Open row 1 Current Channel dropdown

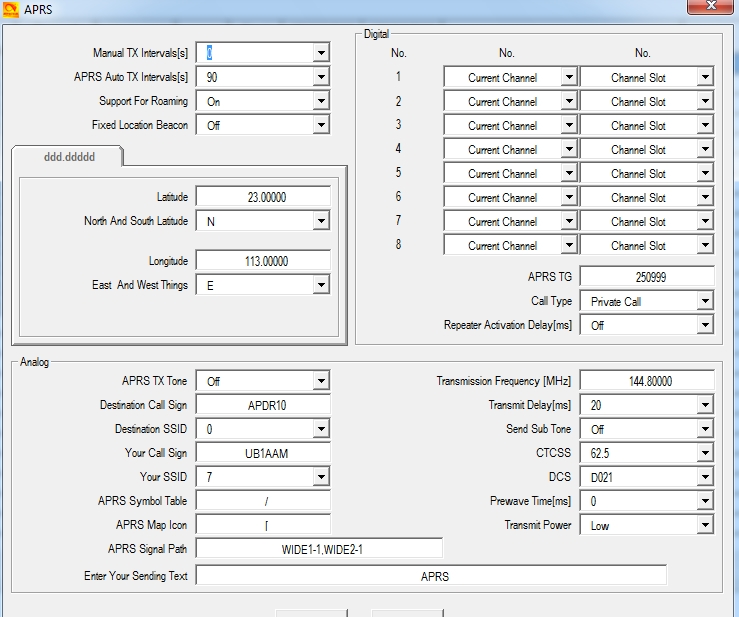click(x=568, y=77)
